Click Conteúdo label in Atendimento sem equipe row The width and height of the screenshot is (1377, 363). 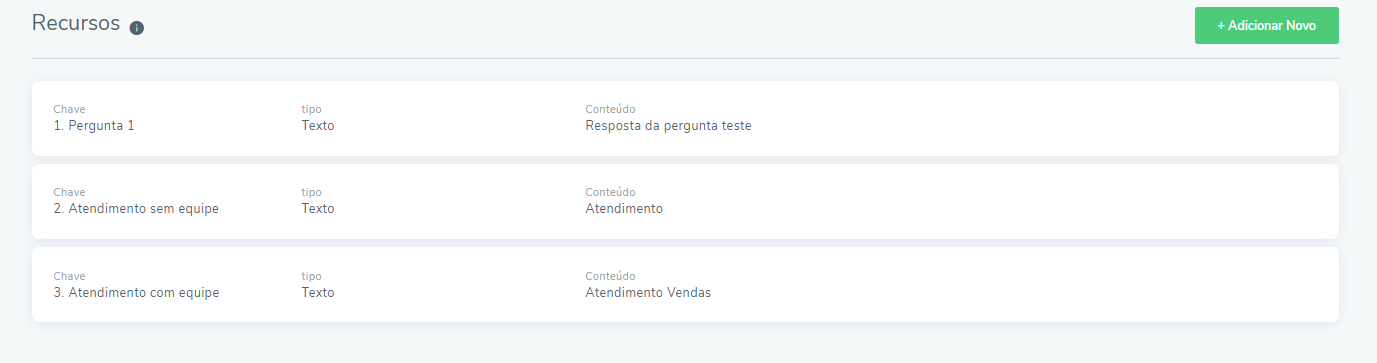[x=610, y=192]
